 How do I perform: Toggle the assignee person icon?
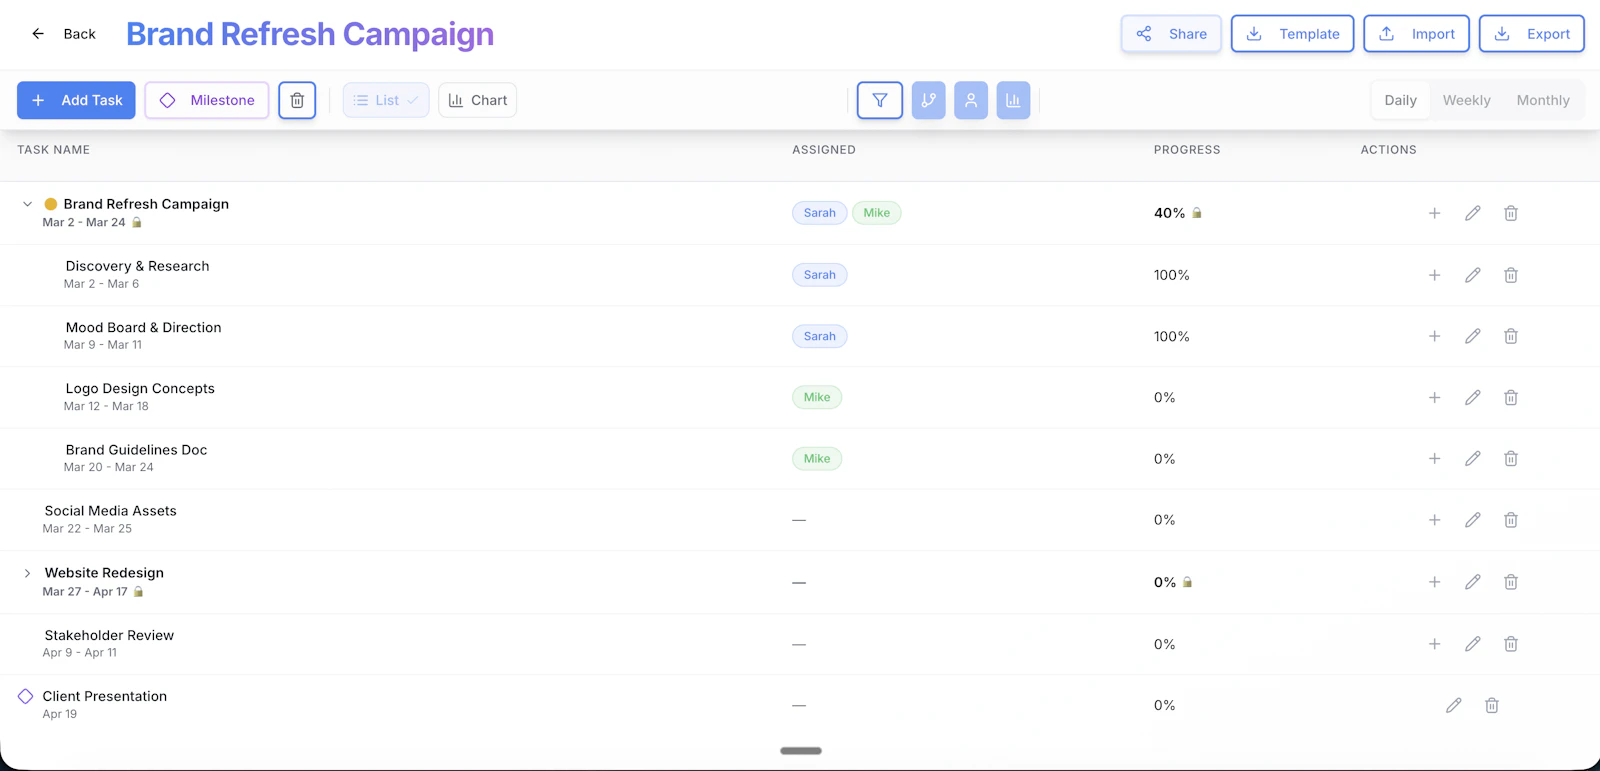(x=971, y=100)
